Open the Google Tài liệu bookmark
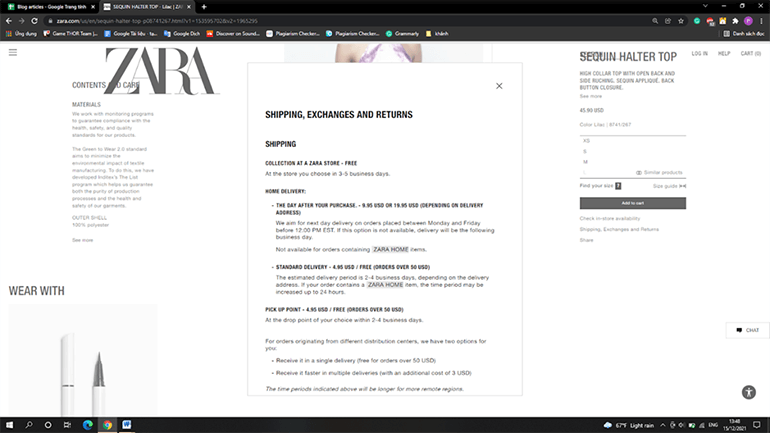This screenshot has width=770, height=433. pyautogui.click(x=131, y=34)
